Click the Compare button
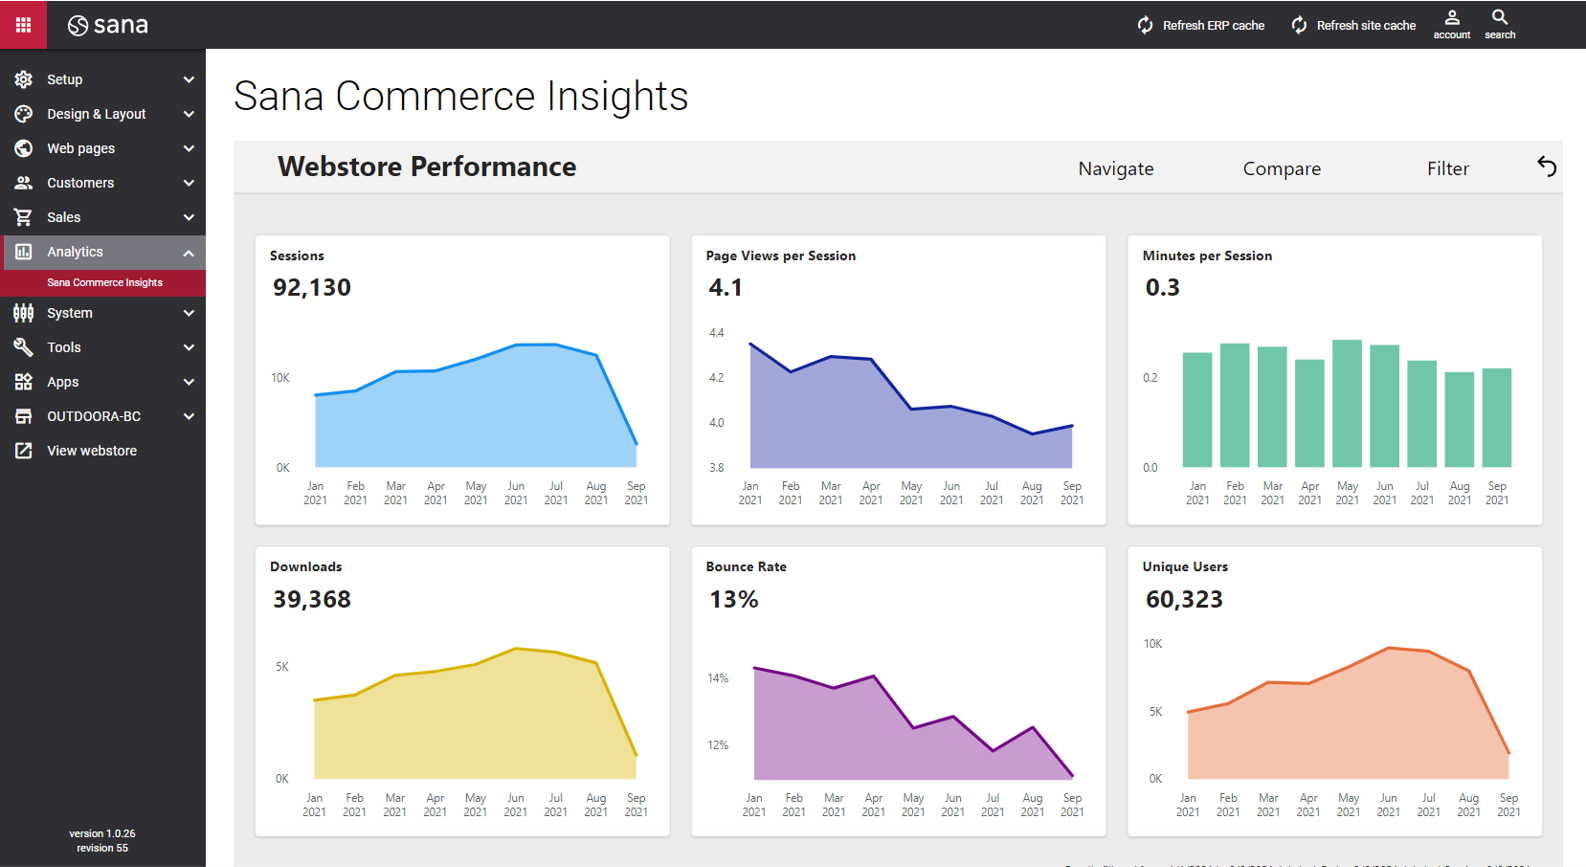The height and width of the screenshot is (867, 1586). point(1282,169)
